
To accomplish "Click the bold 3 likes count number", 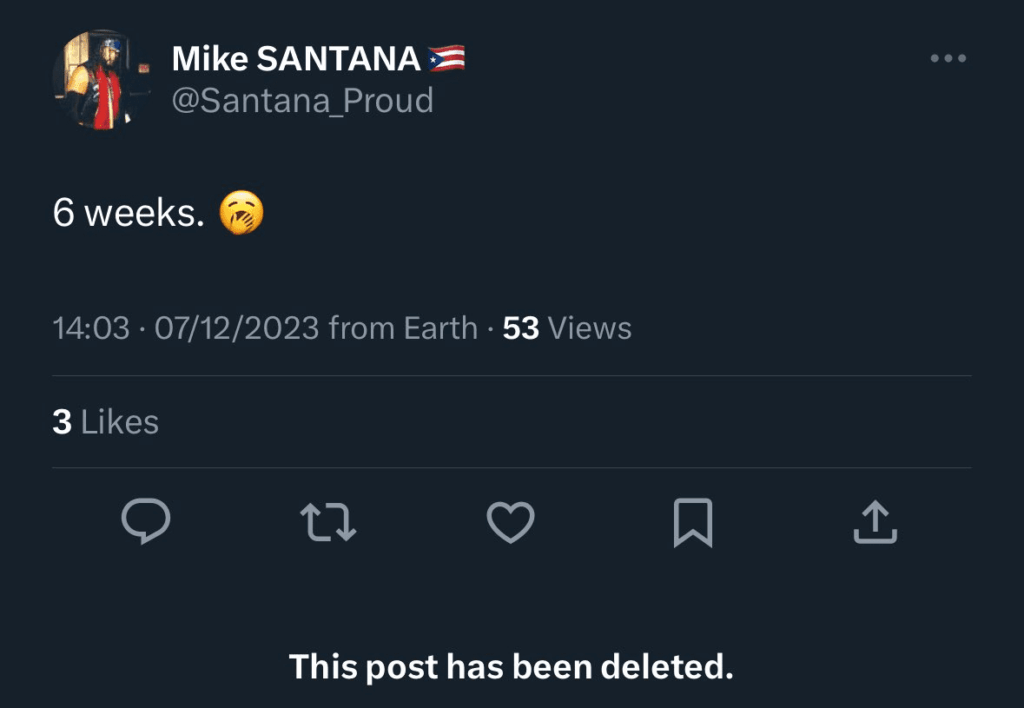I will [62, 422].
